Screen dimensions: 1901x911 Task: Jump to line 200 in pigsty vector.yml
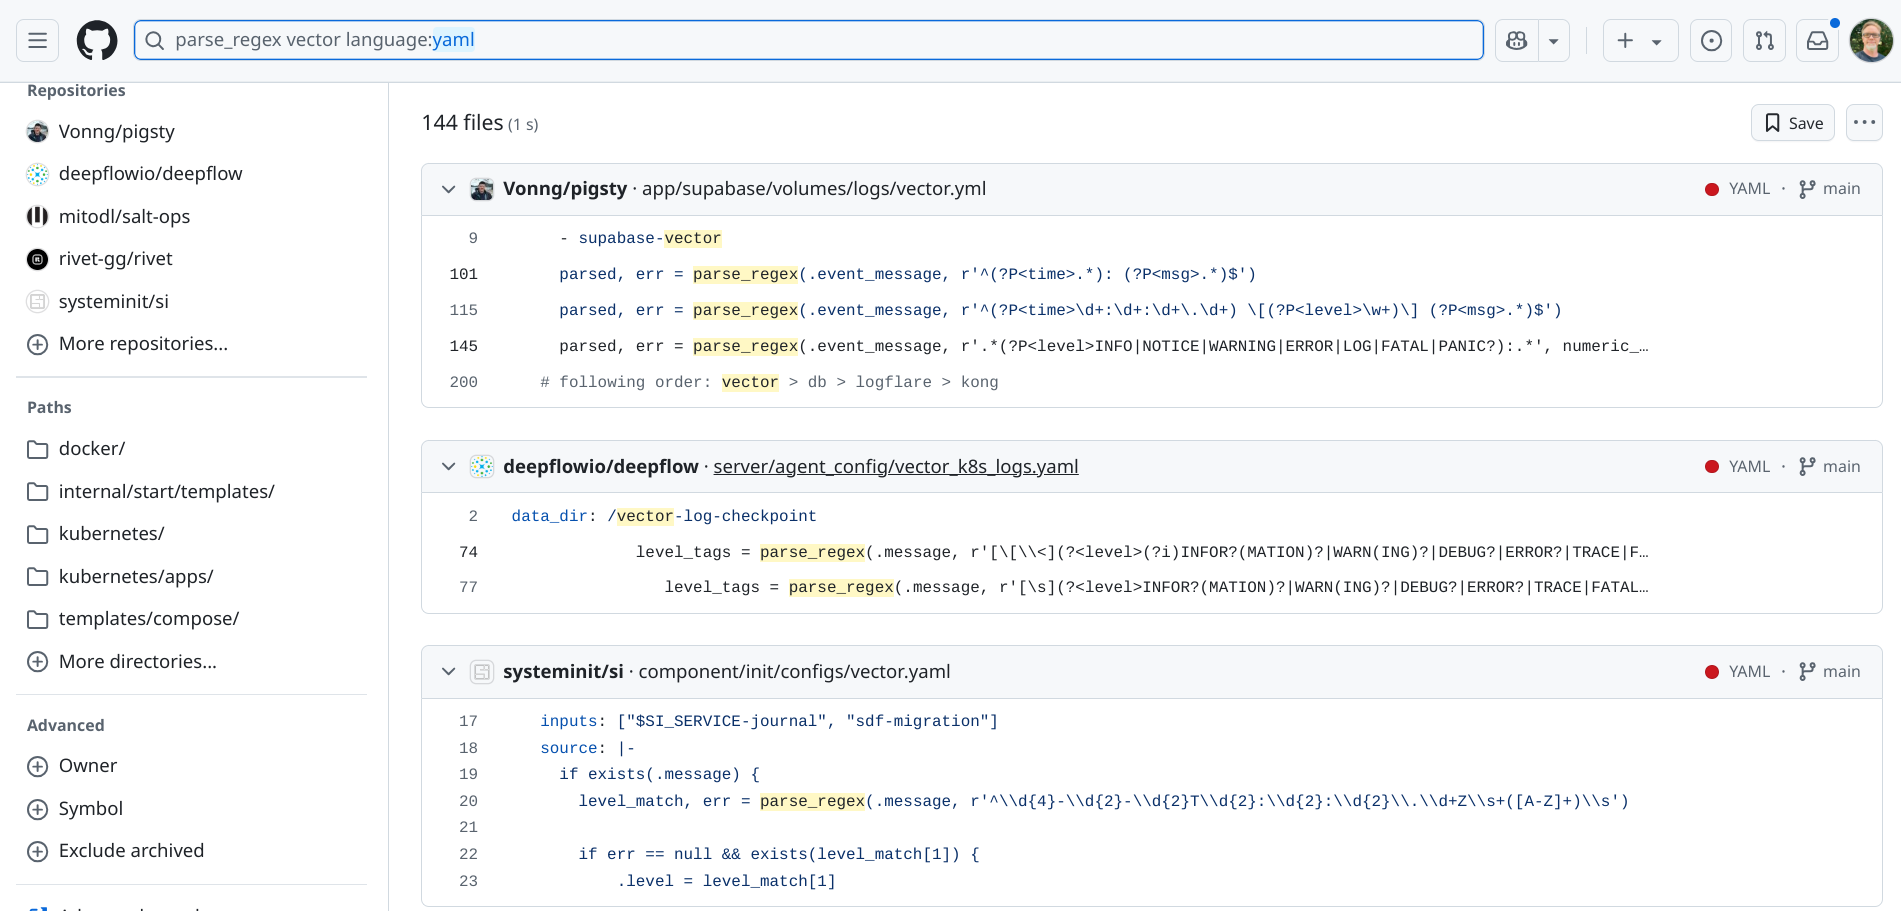click(x=464, y=382)
